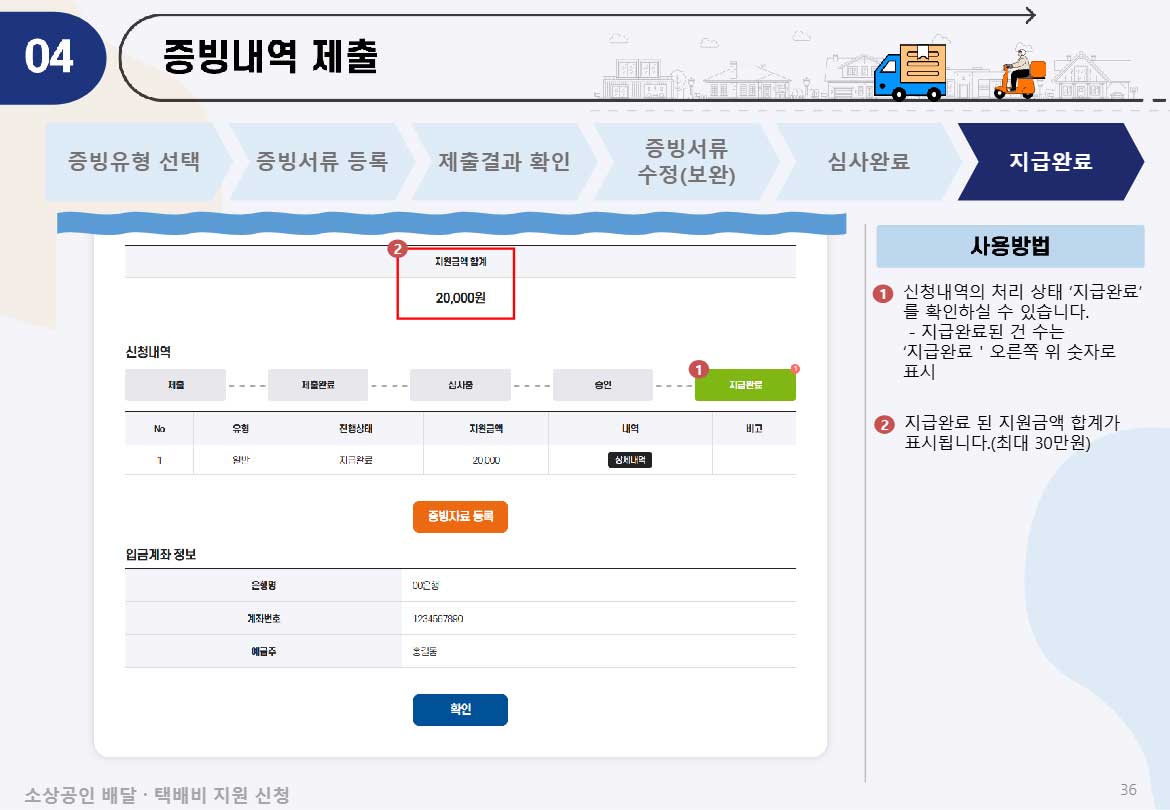
Task: Click the small count badge on green 지급완료
Action: tap(794, 369)
